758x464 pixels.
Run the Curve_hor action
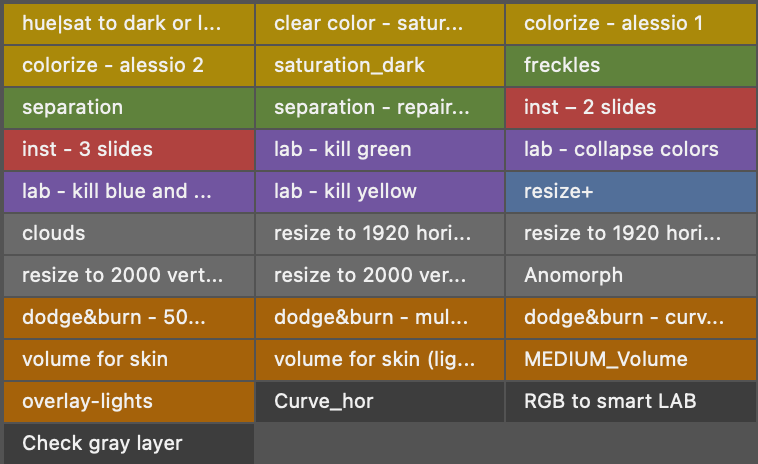pos(379,401)
